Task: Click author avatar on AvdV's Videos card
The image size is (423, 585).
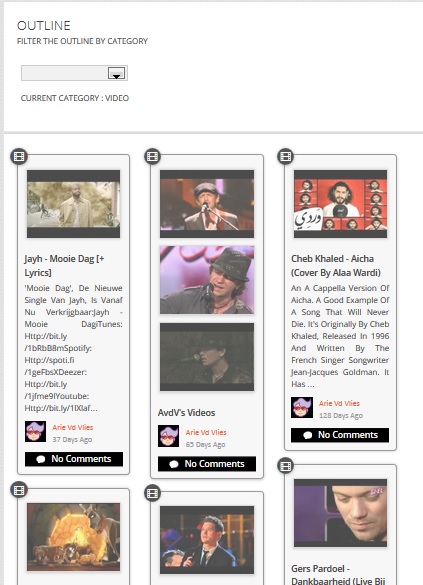Action: [x=168, y=436]
